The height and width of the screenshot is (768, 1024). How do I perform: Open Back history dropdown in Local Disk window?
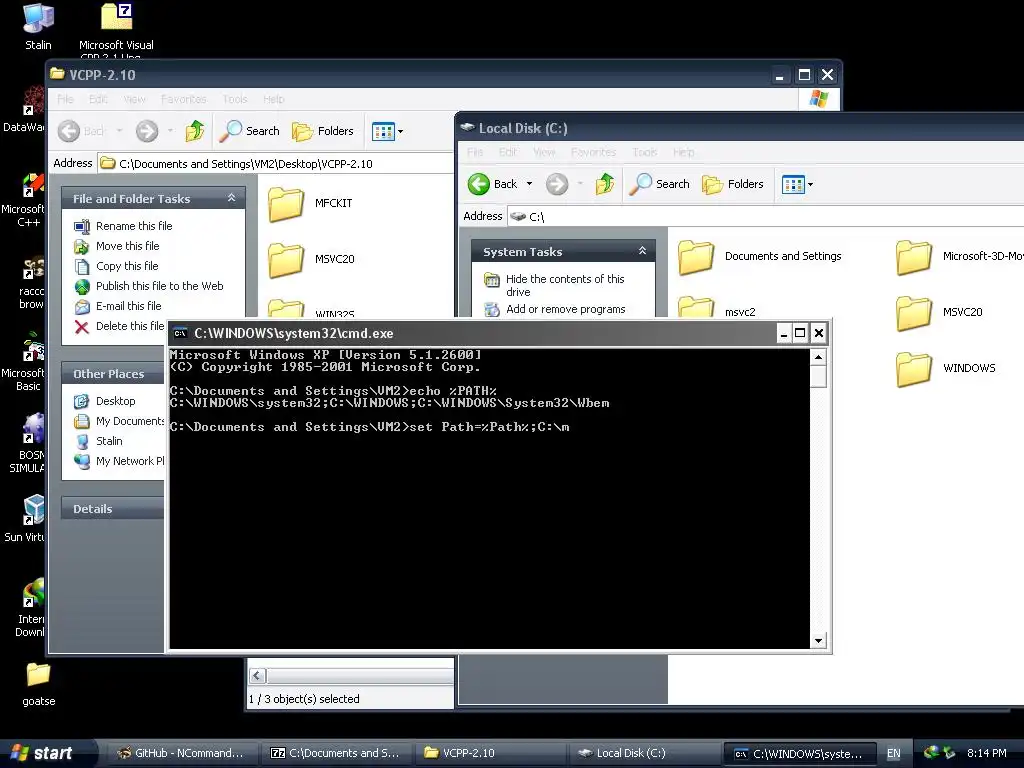[530, 184]
